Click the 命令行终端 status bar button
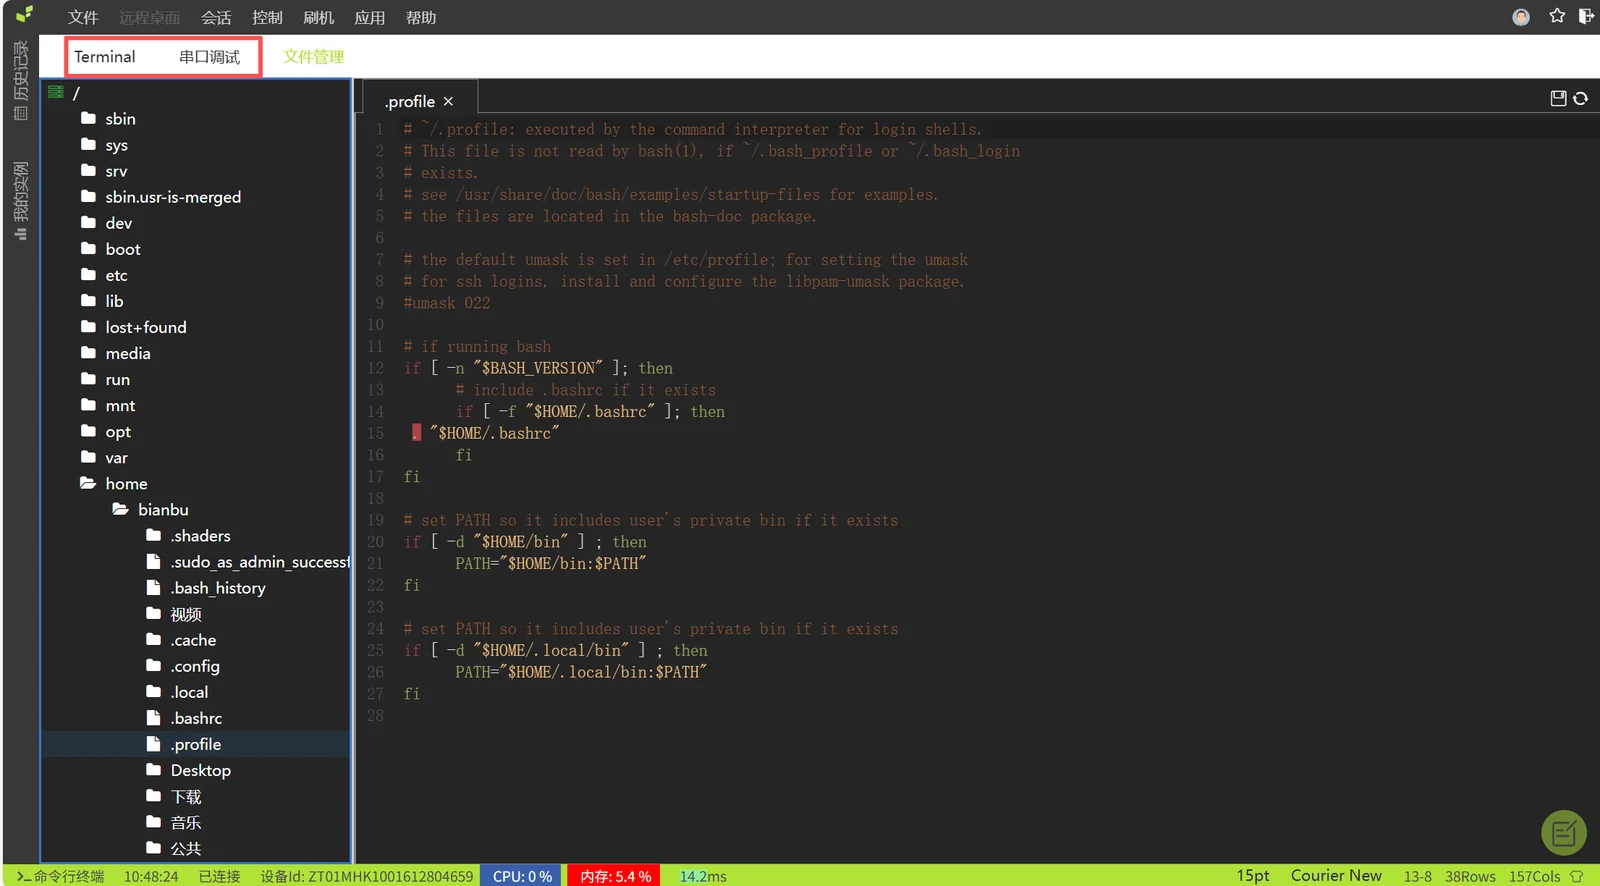1600x886 pixels. coord(60,876)
